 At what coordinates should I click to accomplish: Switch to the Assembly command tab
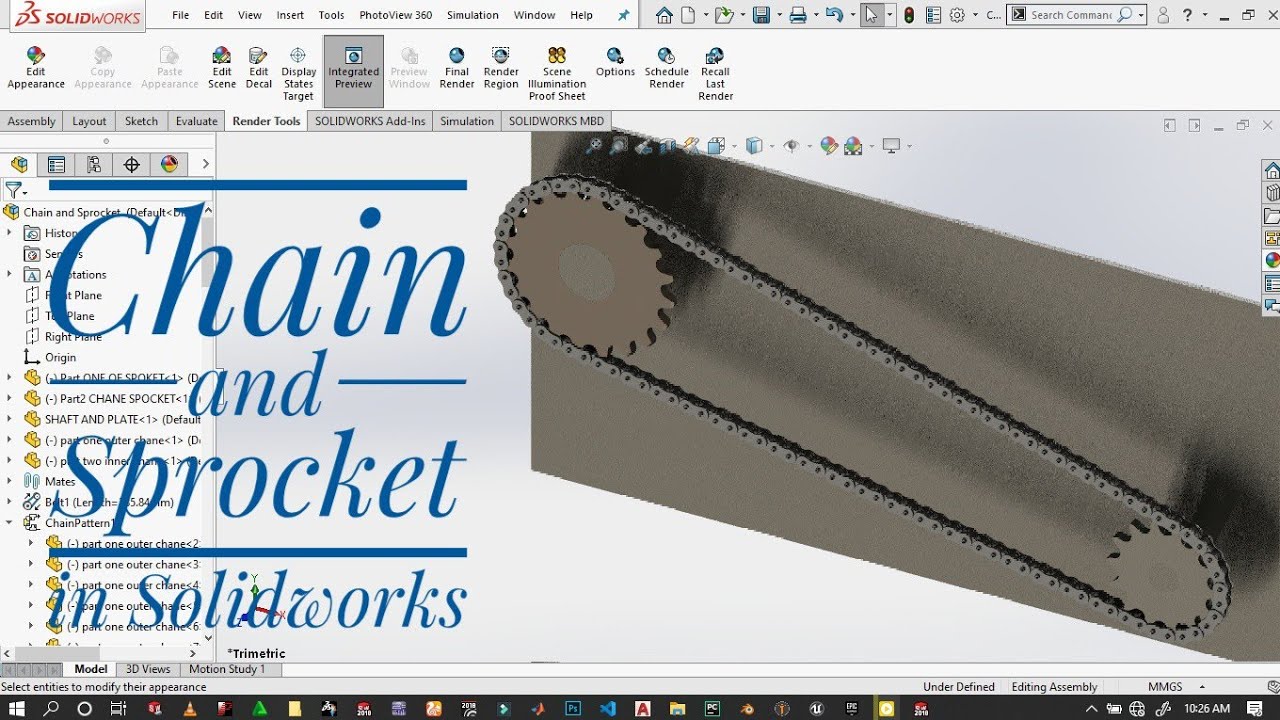coord(32,121)
